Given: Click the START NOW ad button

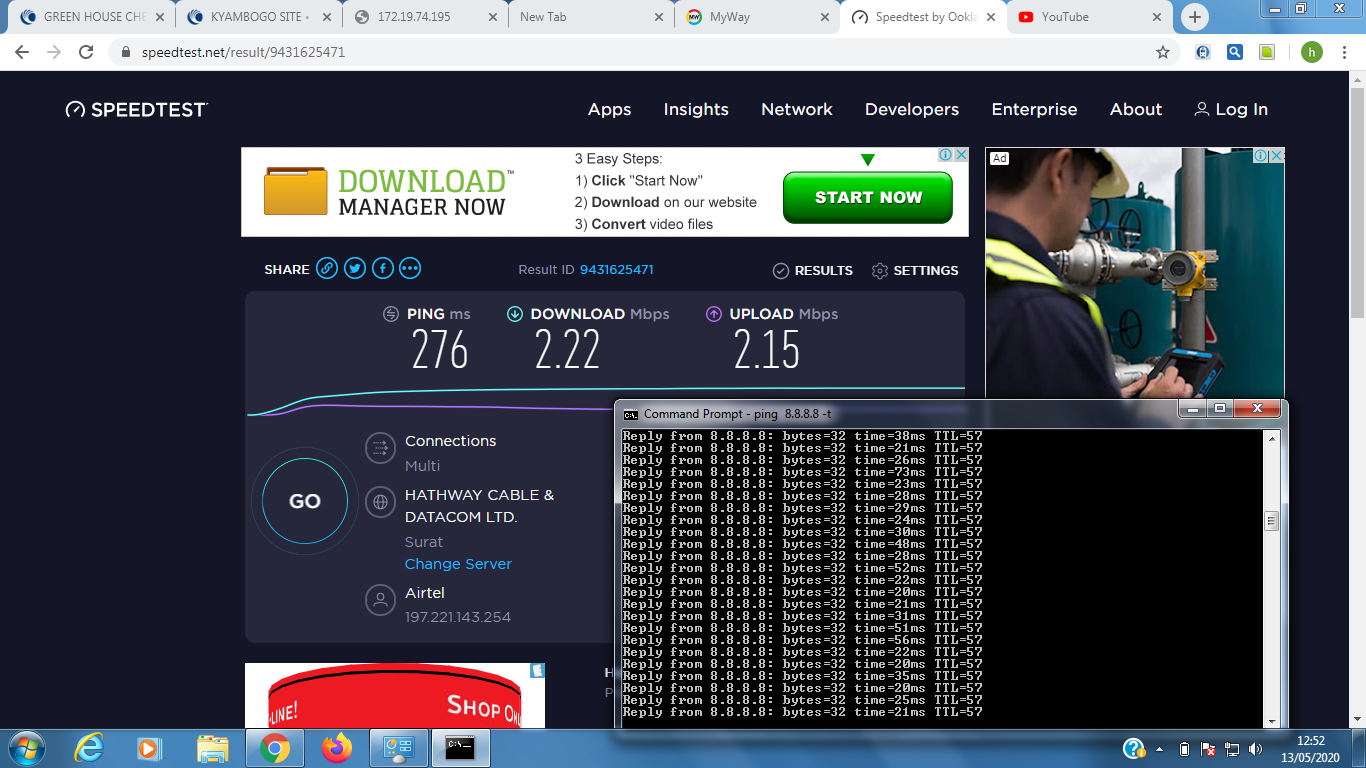Looking at the screenshot, I should click(x=867, y=198).
